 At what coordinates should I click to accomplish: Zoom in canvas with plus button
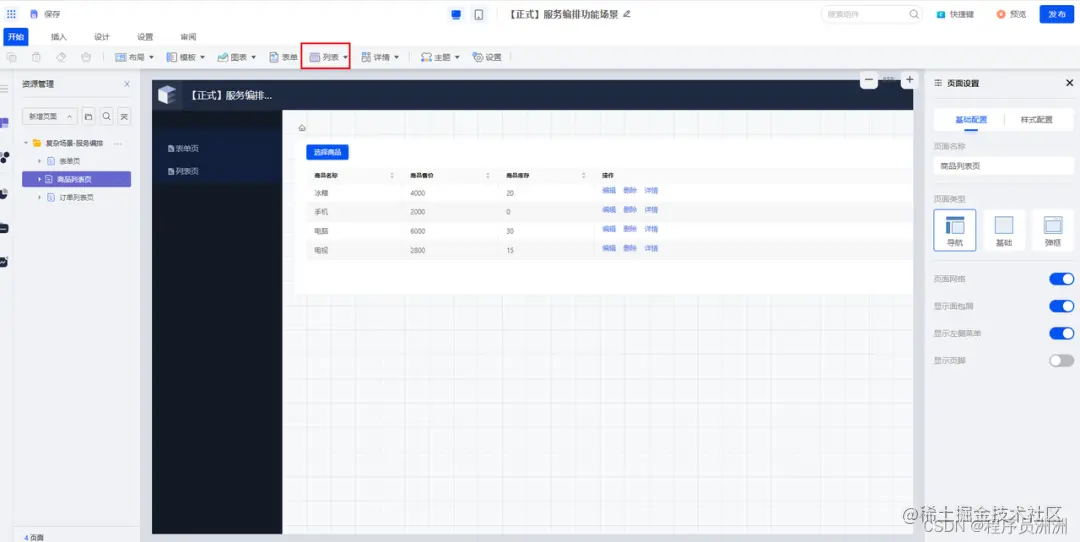click(x=909, y=80)
